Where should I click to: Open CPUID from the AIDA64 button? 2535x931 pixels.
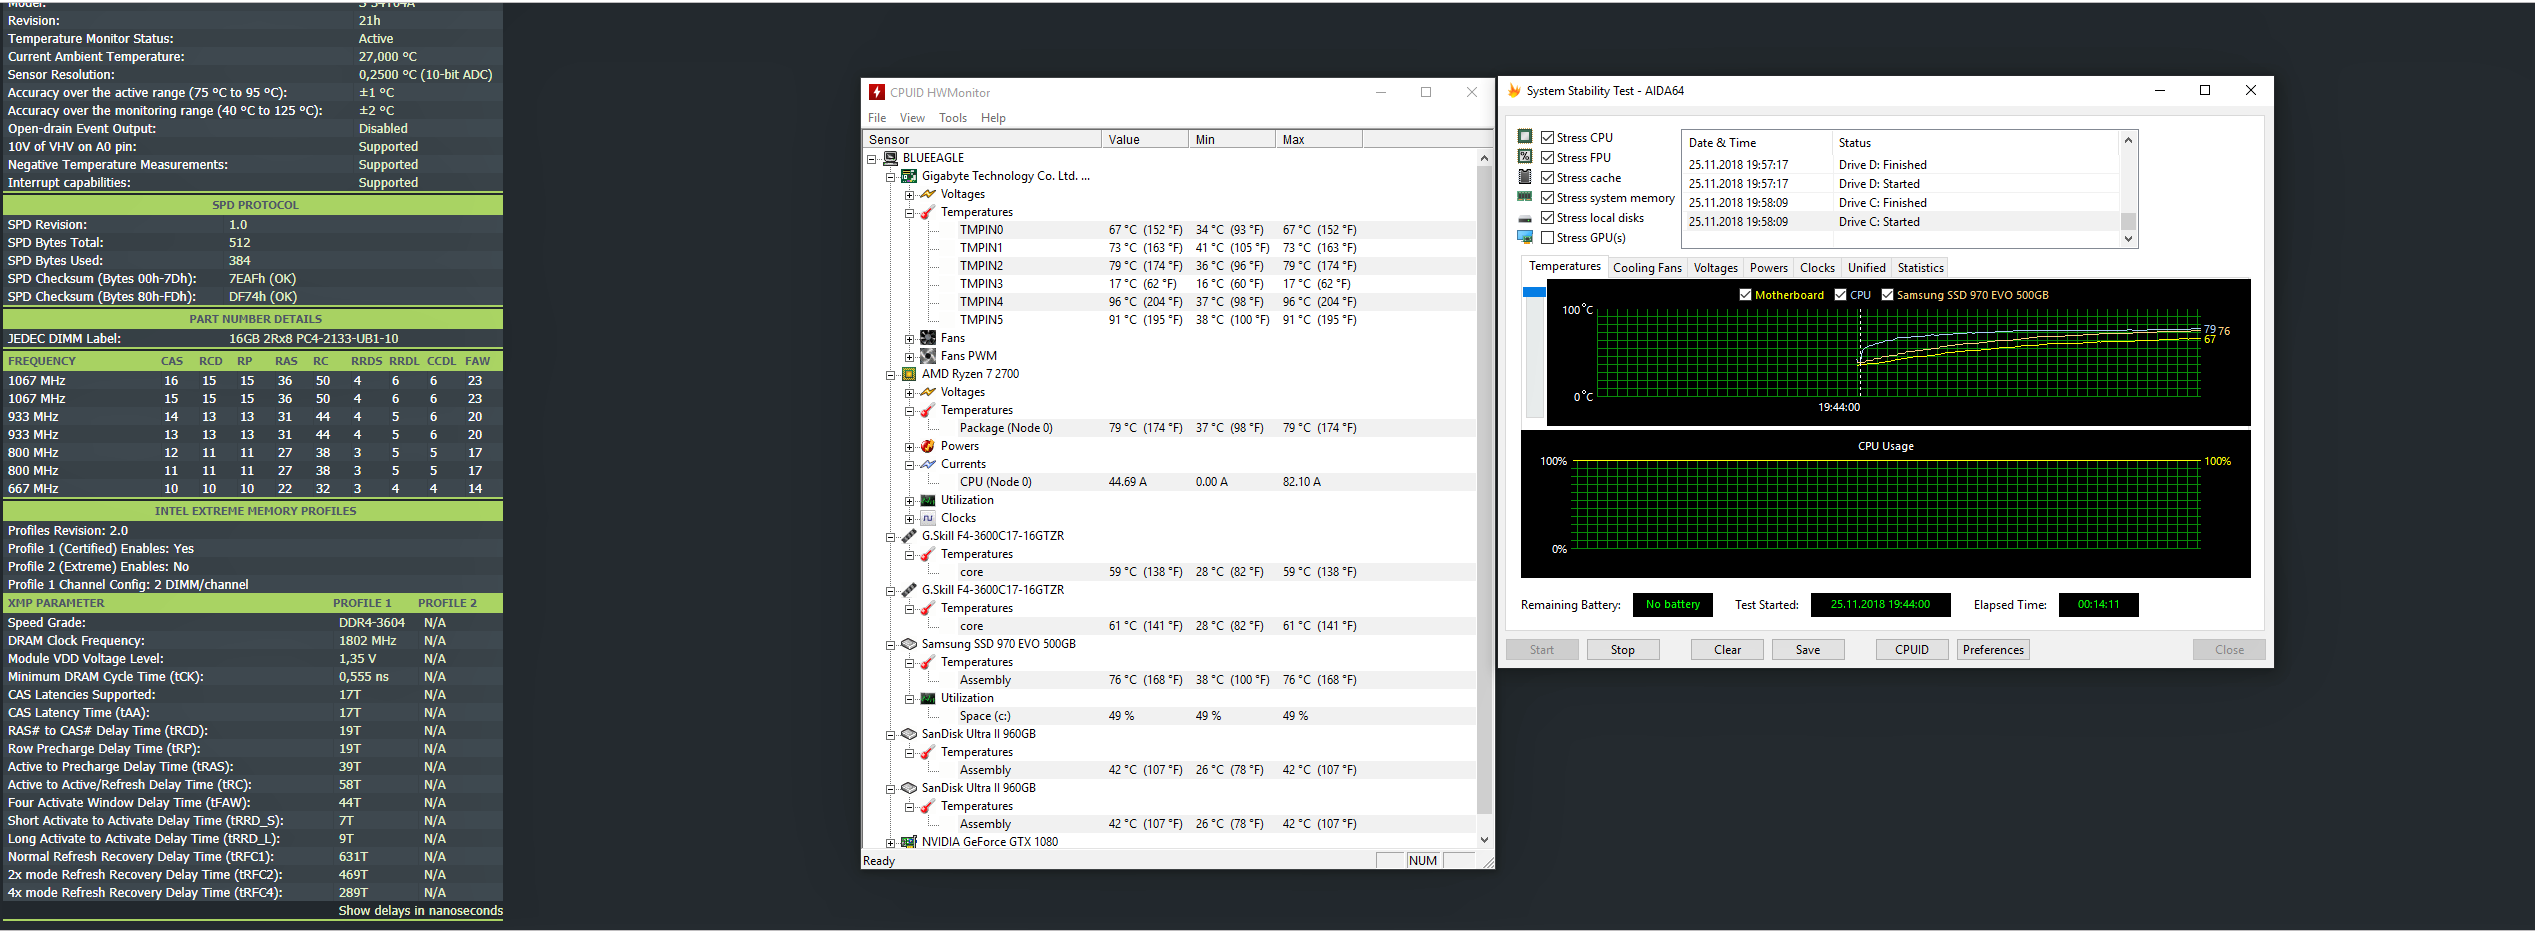(x=1912, y=650)
